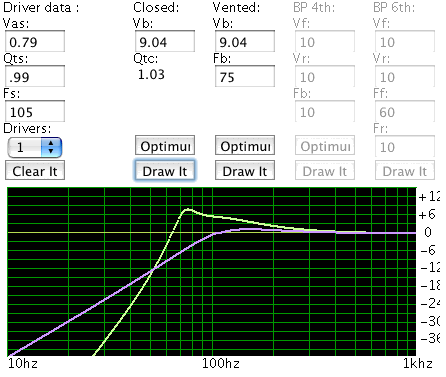446x377 pixels.
Task: Click the Qts input field
Action: (x=35, y=76)
